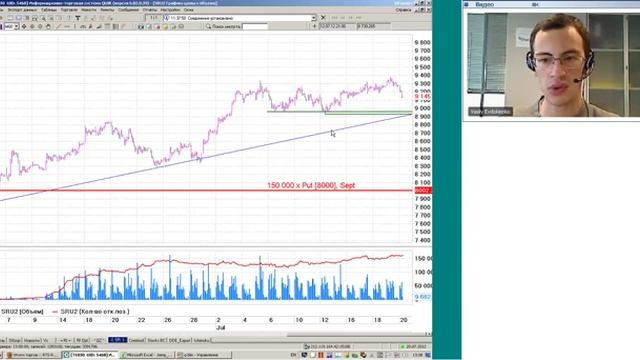Open the Настройки menu
This screenshot has height=360, width=640.
[x=170, y=10]
